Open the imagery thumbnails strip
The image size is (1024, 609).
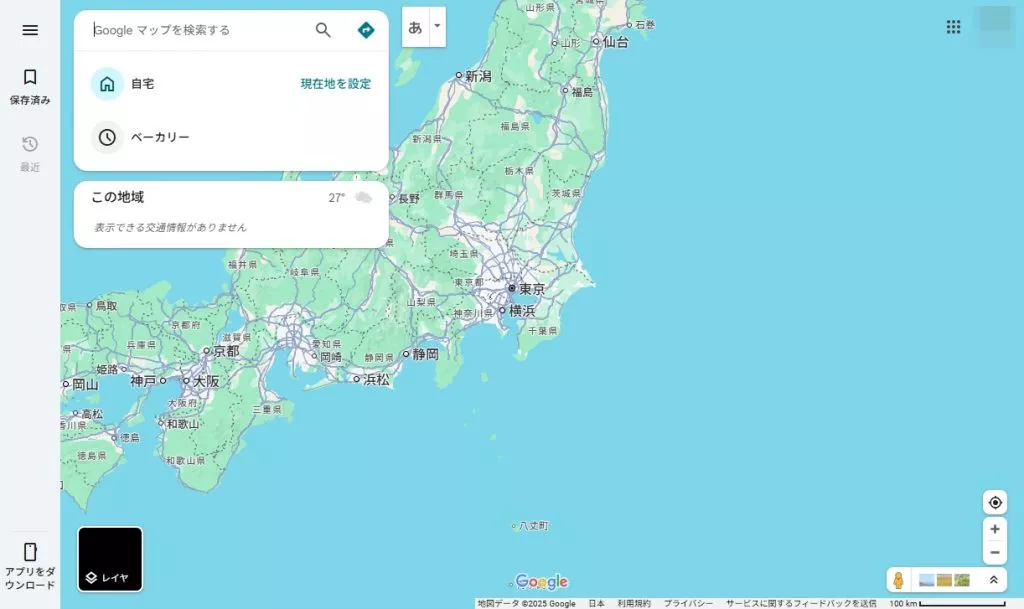(x=944, y=580)
